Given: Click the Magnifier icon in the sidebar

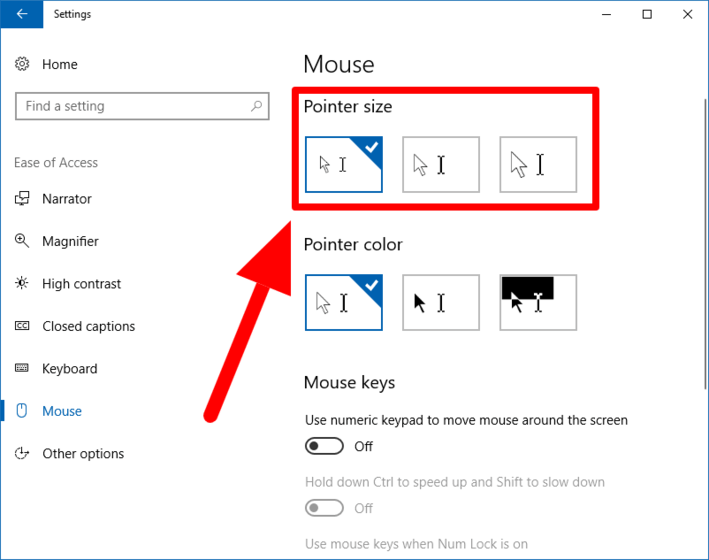Looking at the screenshot, I should point(23,241).
